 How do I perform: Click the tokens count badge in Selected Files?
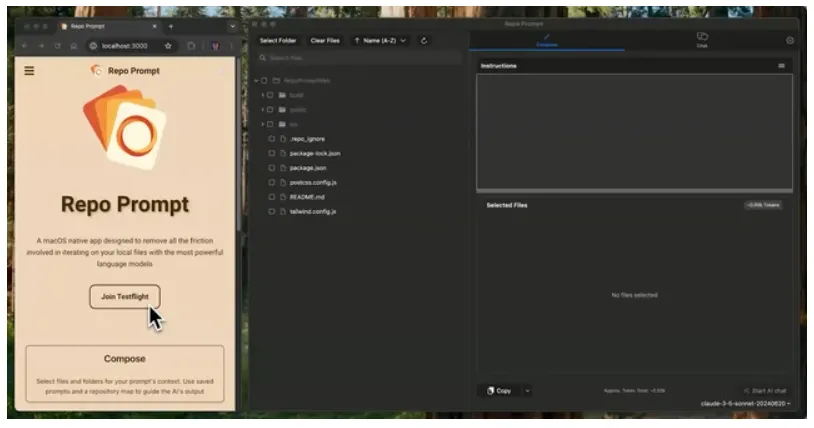point(763,205)
